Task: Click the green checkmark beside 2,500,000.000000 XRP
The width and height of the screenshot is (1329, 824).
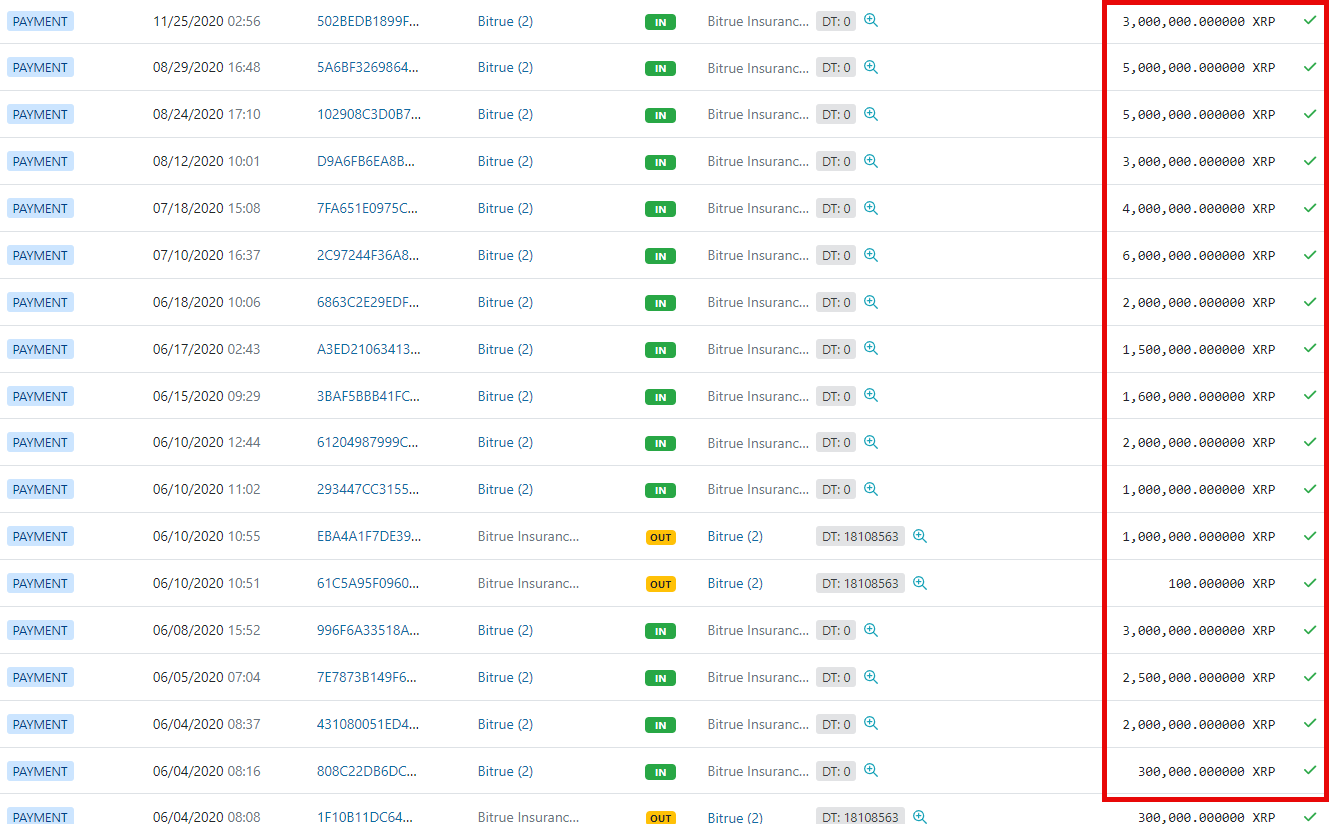Action: click(x=1310, y=677)
